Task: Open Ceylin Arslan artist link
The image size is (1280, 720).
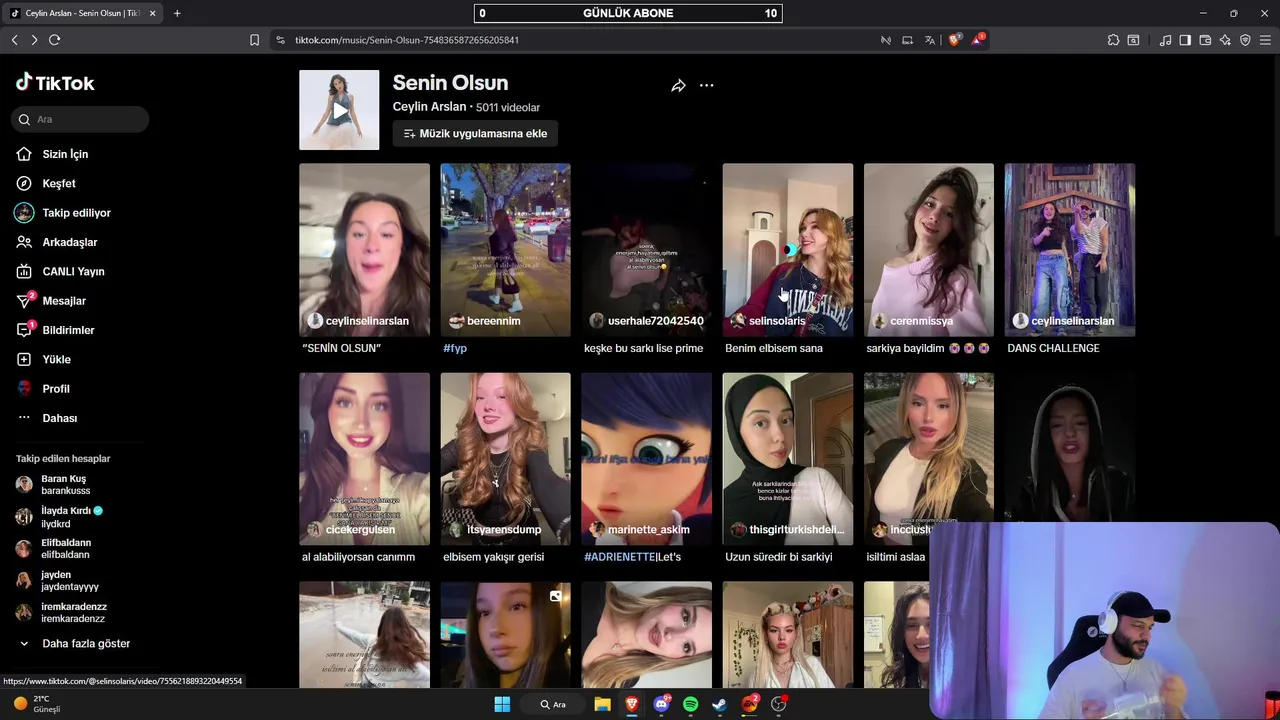Action: (x=429, y=107)
